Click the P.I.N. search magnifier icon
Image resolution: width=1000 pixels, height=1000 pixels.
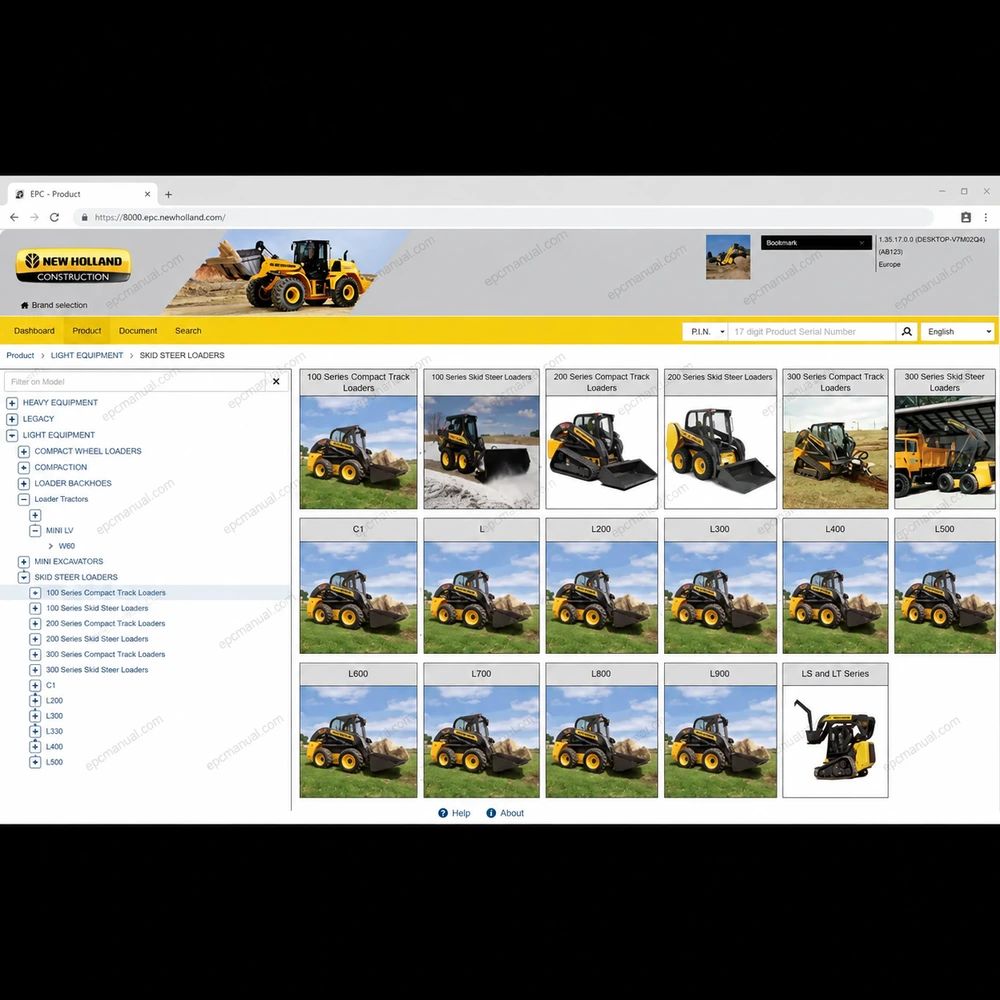point(906,332)
